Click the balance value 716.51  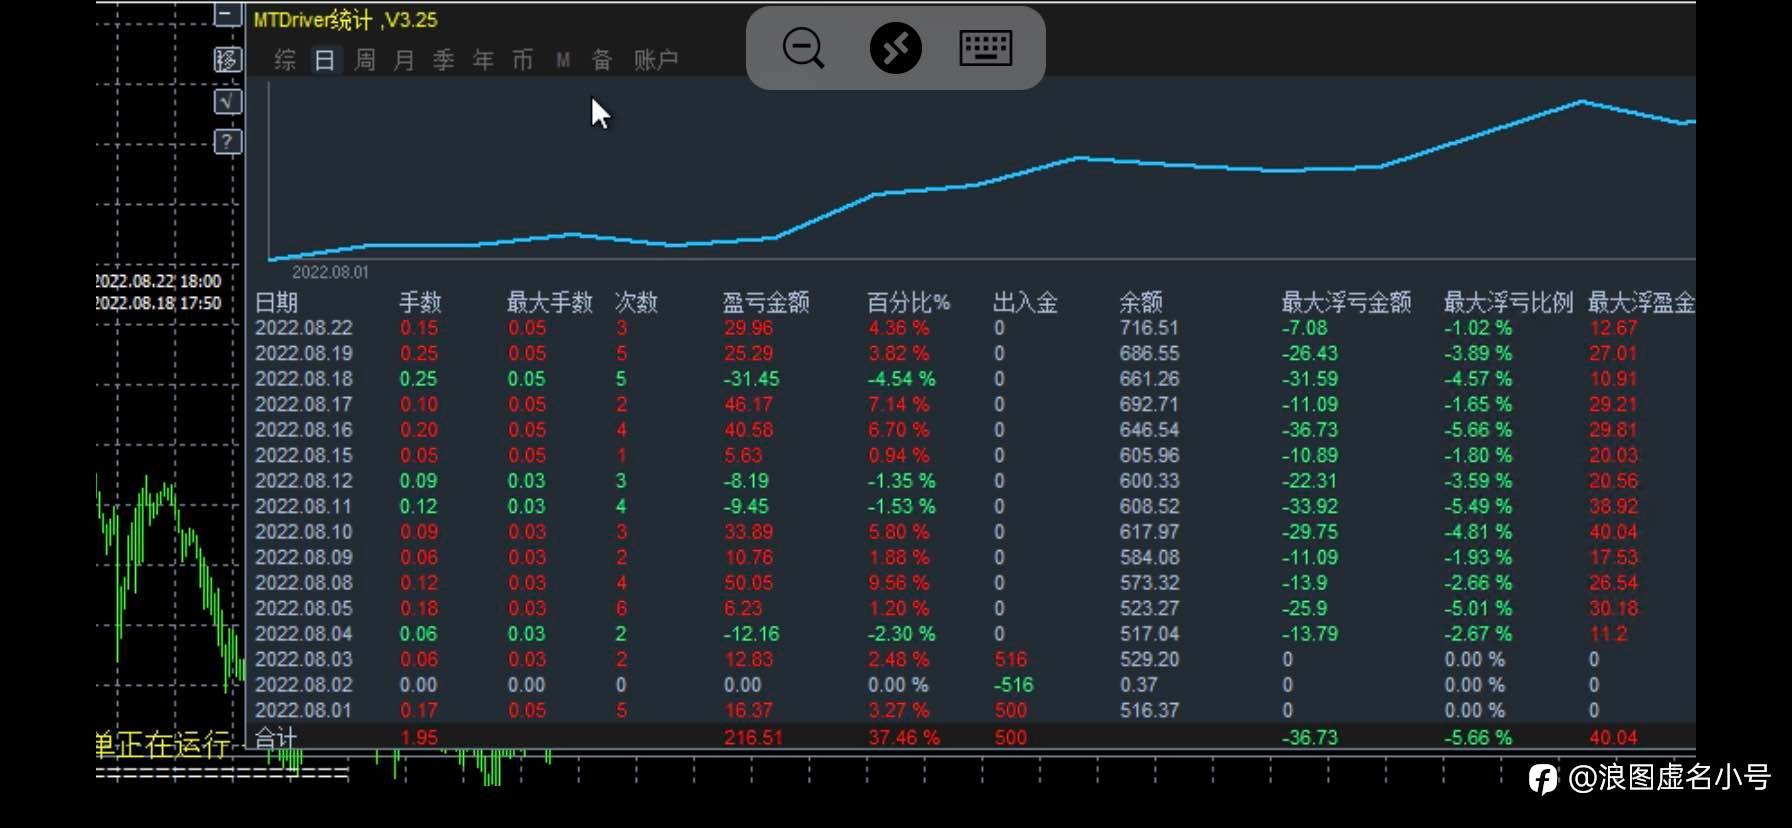tap(1149, 328)
